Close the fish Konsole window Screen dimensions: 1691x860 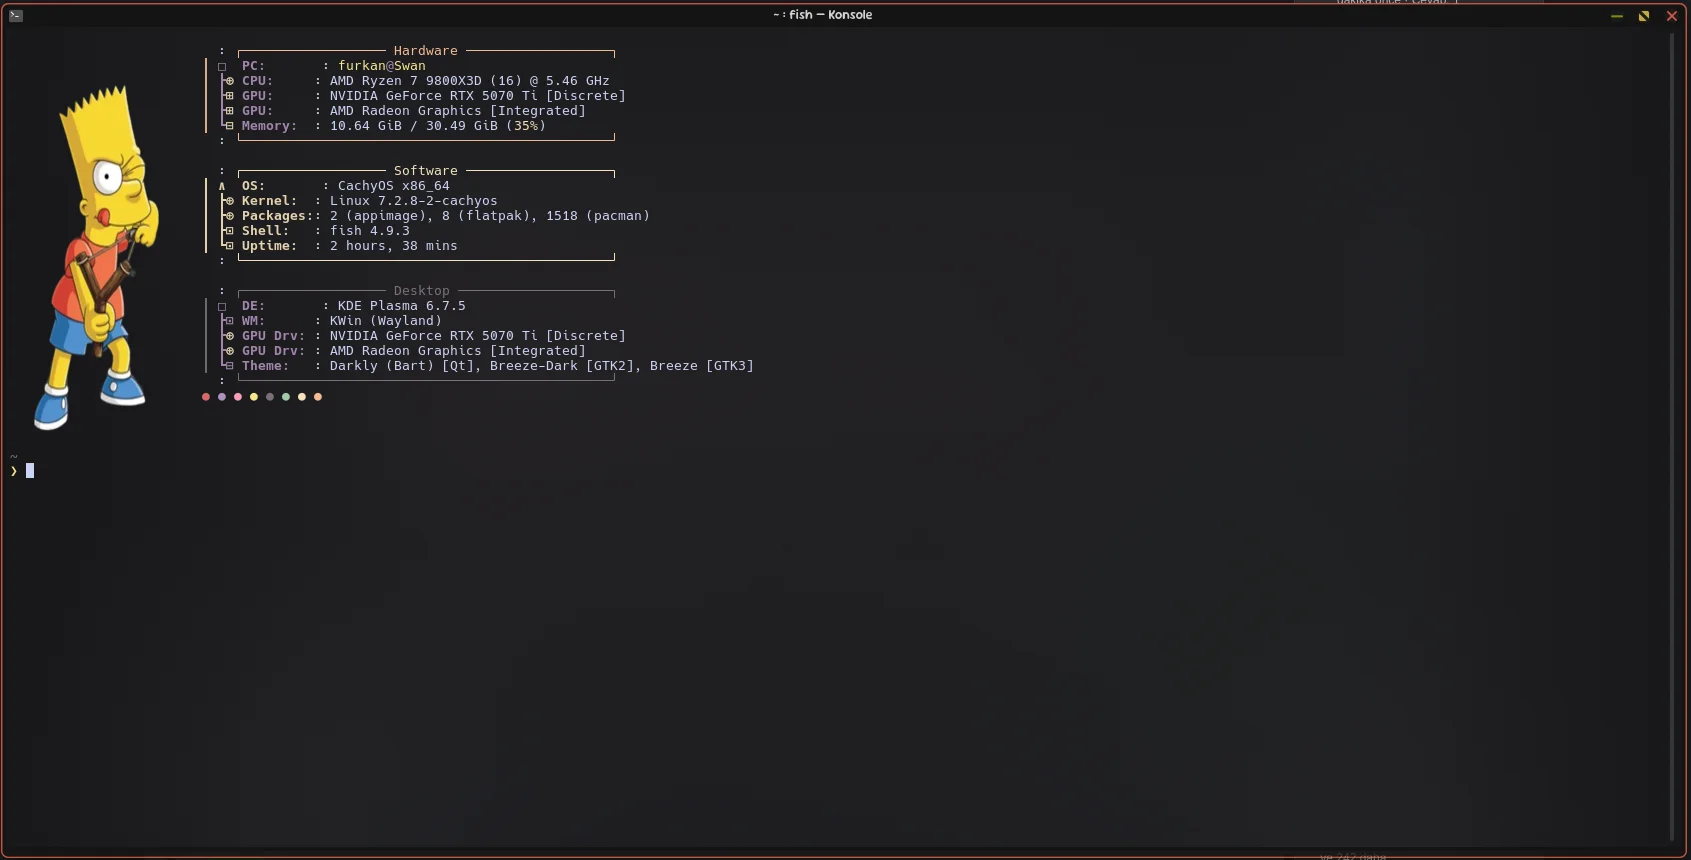pyautogui.click(x=1671, y=16)
